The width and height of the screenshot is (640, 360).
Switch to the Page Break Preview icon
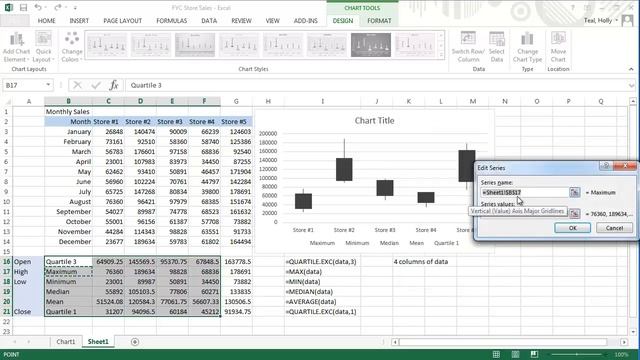click(534, 354)
